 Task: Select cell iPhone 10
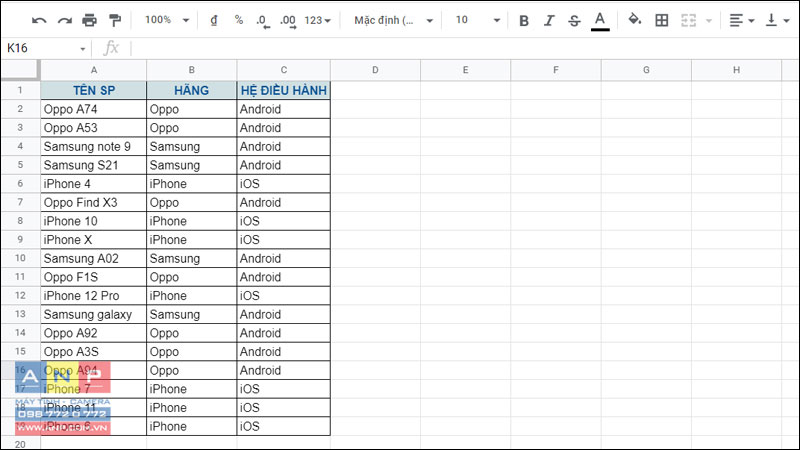click(x=94, y=221)
